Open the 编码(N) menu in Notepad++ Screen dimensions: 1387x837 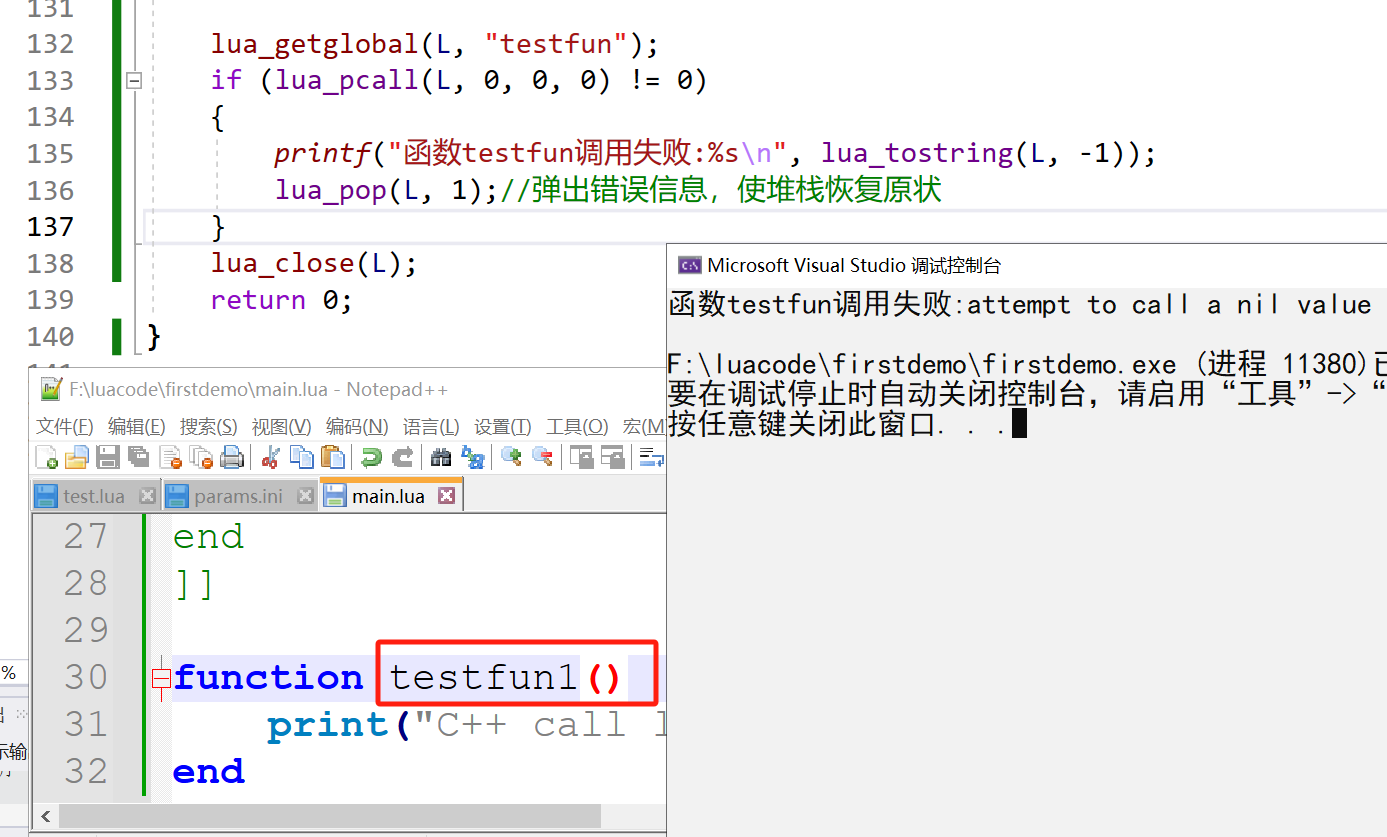point(357,427)
